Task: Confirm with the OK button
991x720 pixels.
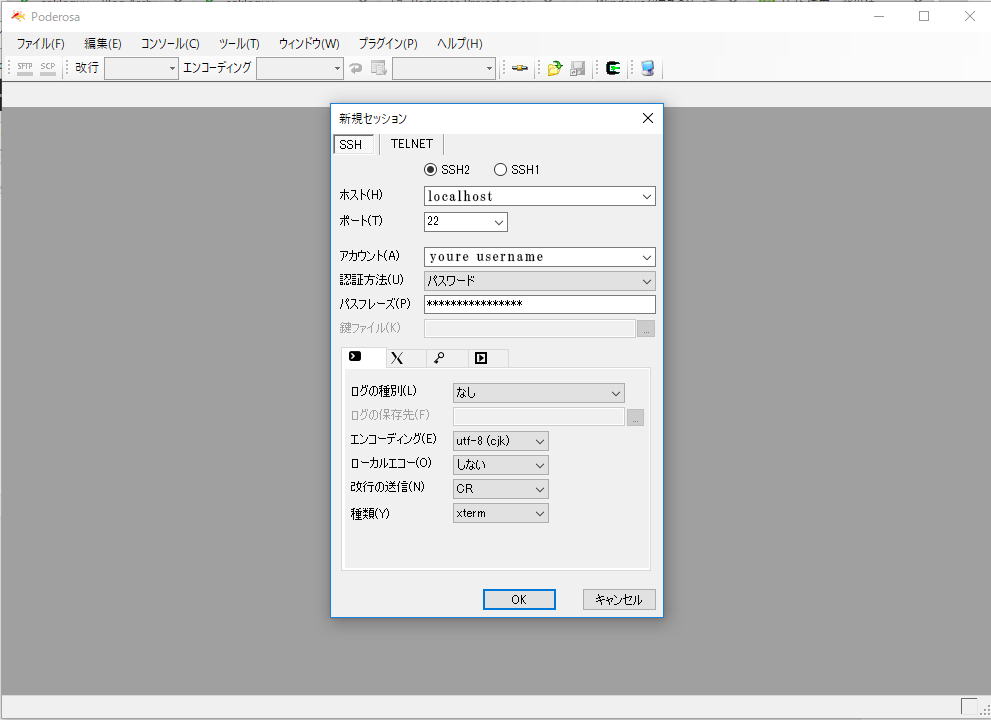Action: coord(519,599)
